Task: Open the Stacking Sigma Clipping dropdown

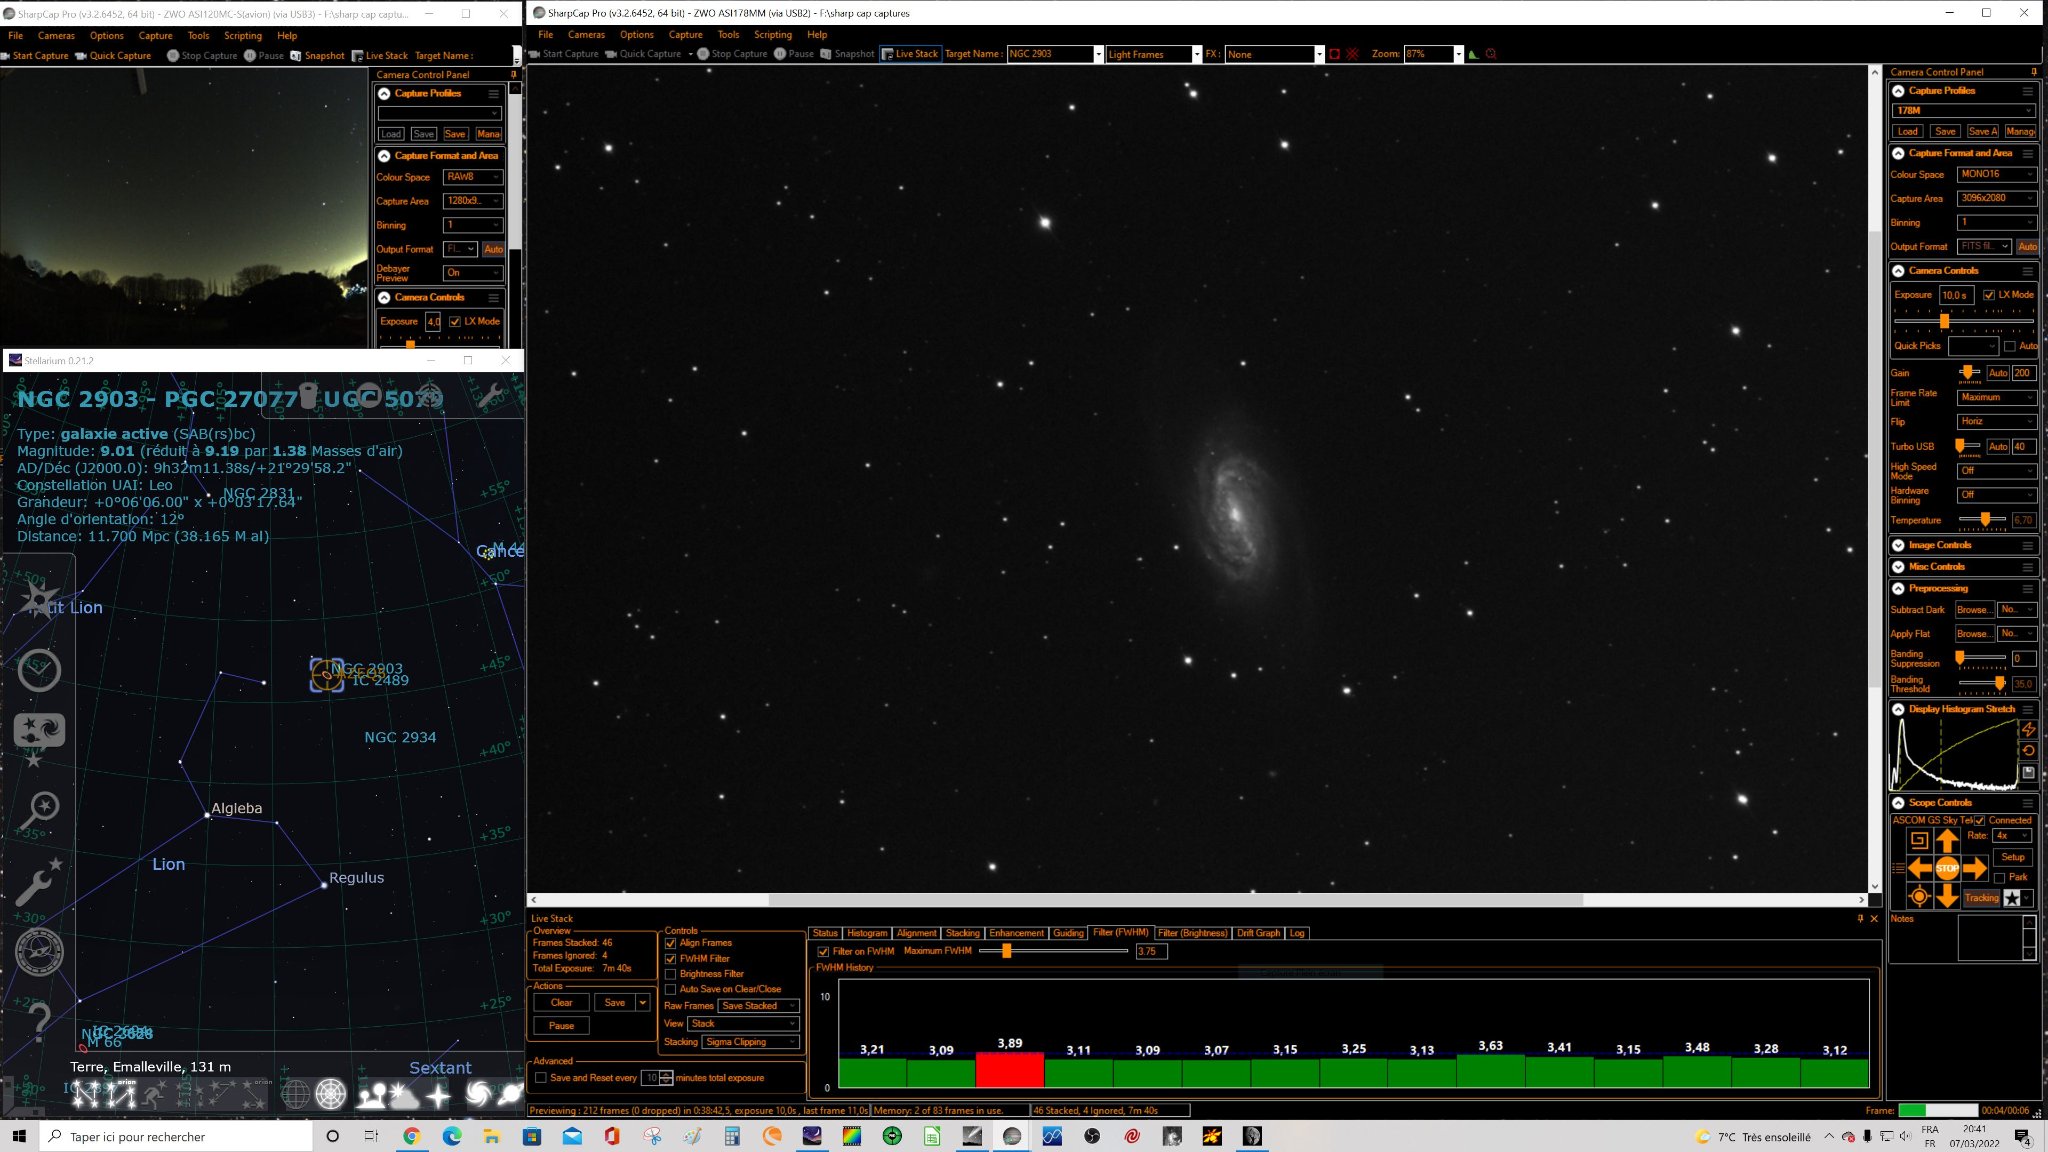Action: pos(751,1042)
